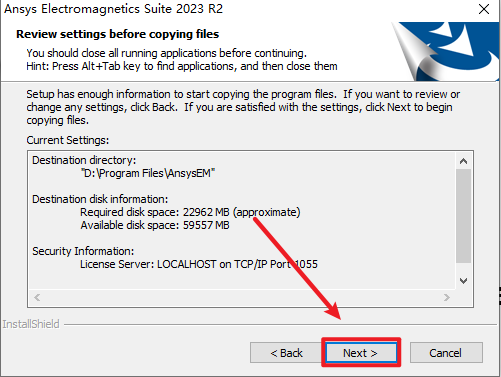Click the Ansys Electromagnetics Suite title bar
Viewport: 501px width, 377px height.
(x=233, y=9)
